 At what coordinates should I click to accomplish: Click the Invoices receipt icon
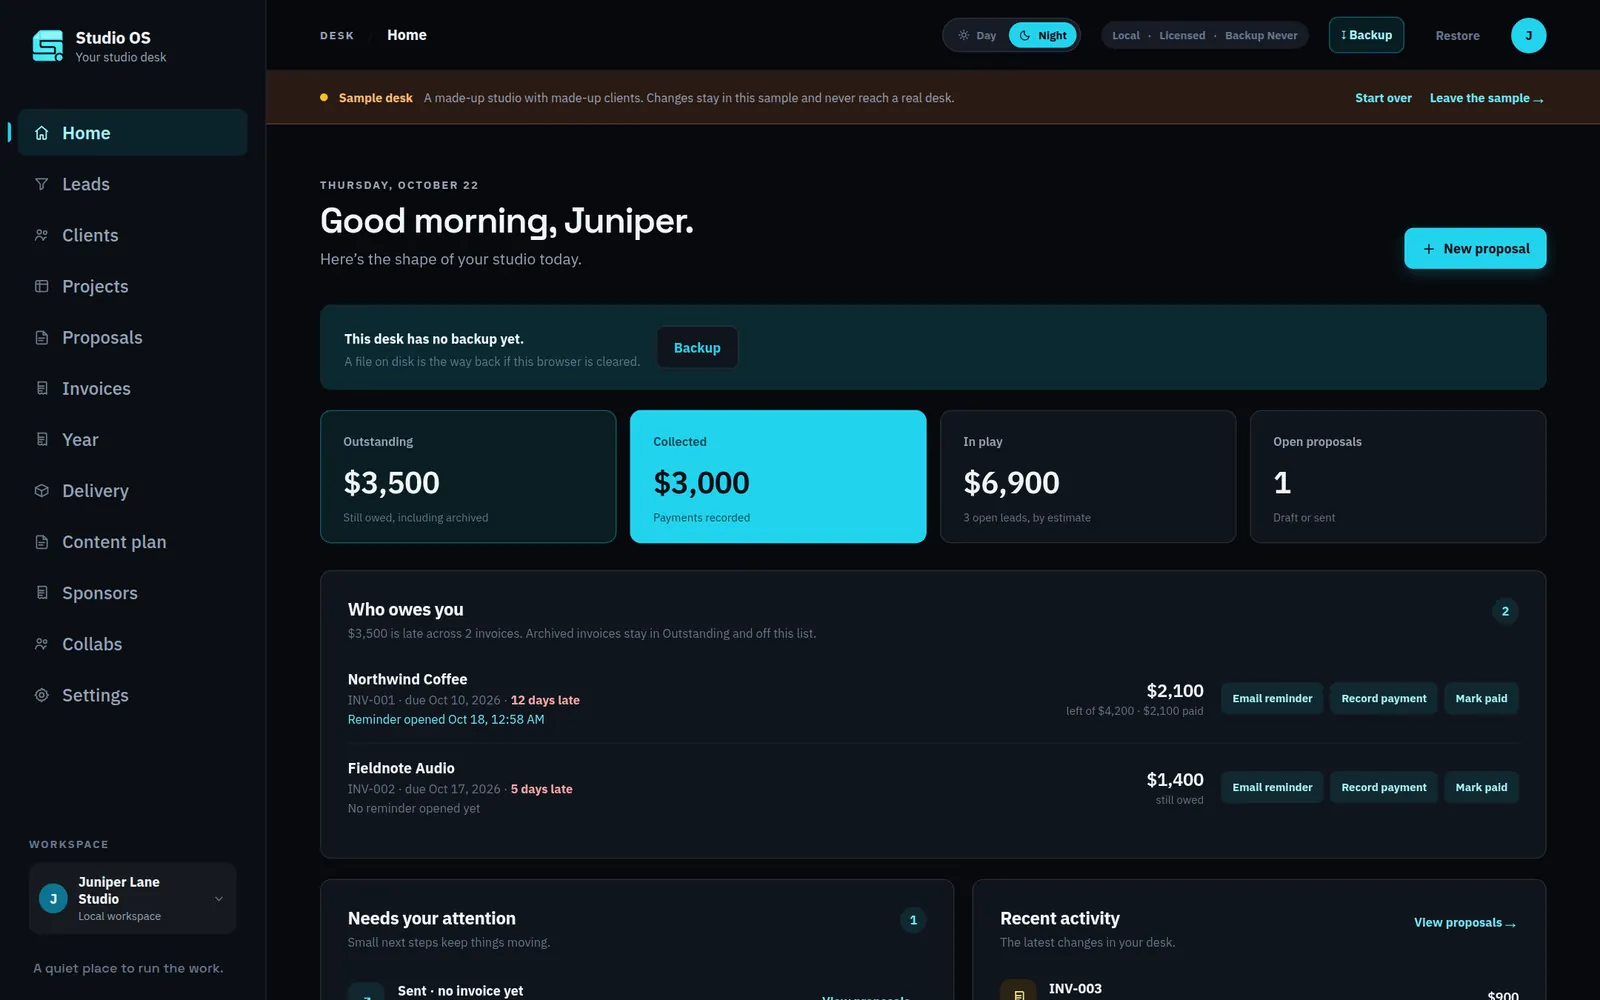[x=41, y=388]
